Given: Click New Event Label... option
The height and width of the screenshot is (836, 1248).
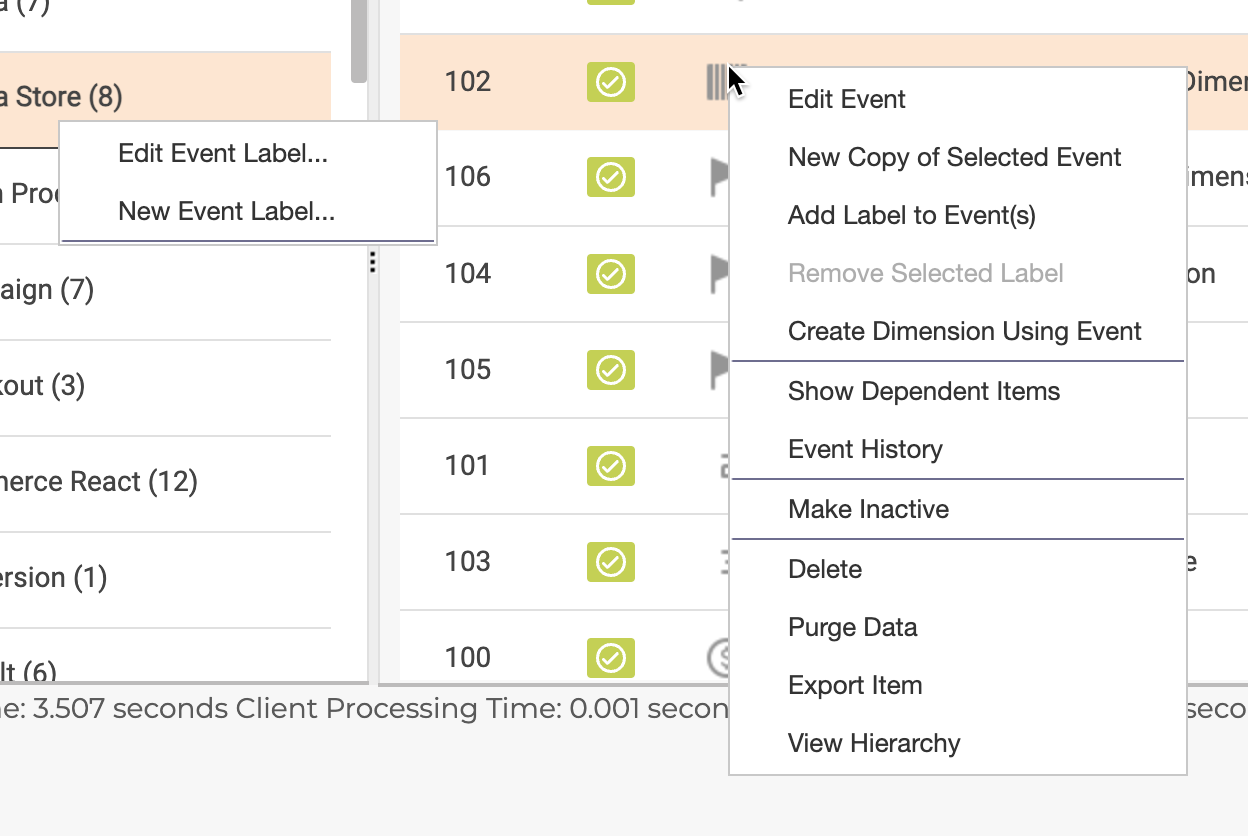Looking at the screenshot, I should click(x=226, y=211).
